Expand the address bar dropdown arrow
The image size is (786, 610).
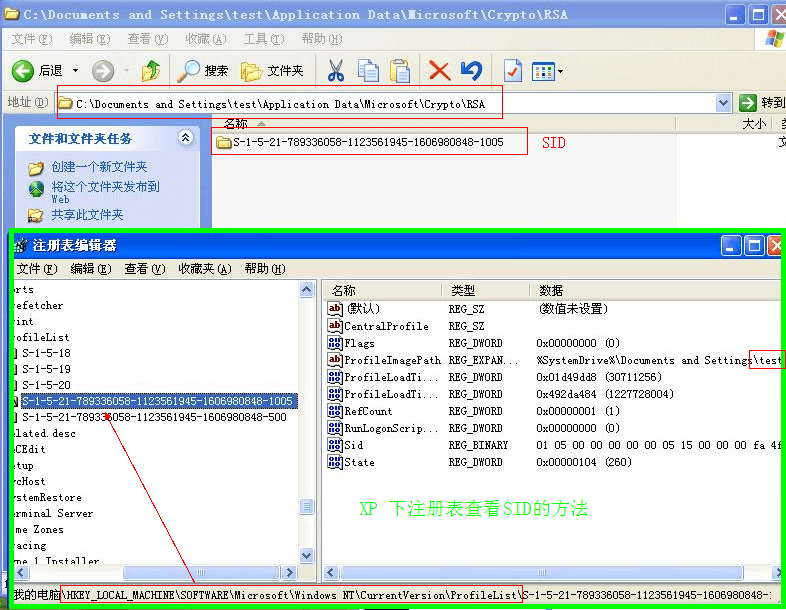pyautogui.click(x=724, y=103)
